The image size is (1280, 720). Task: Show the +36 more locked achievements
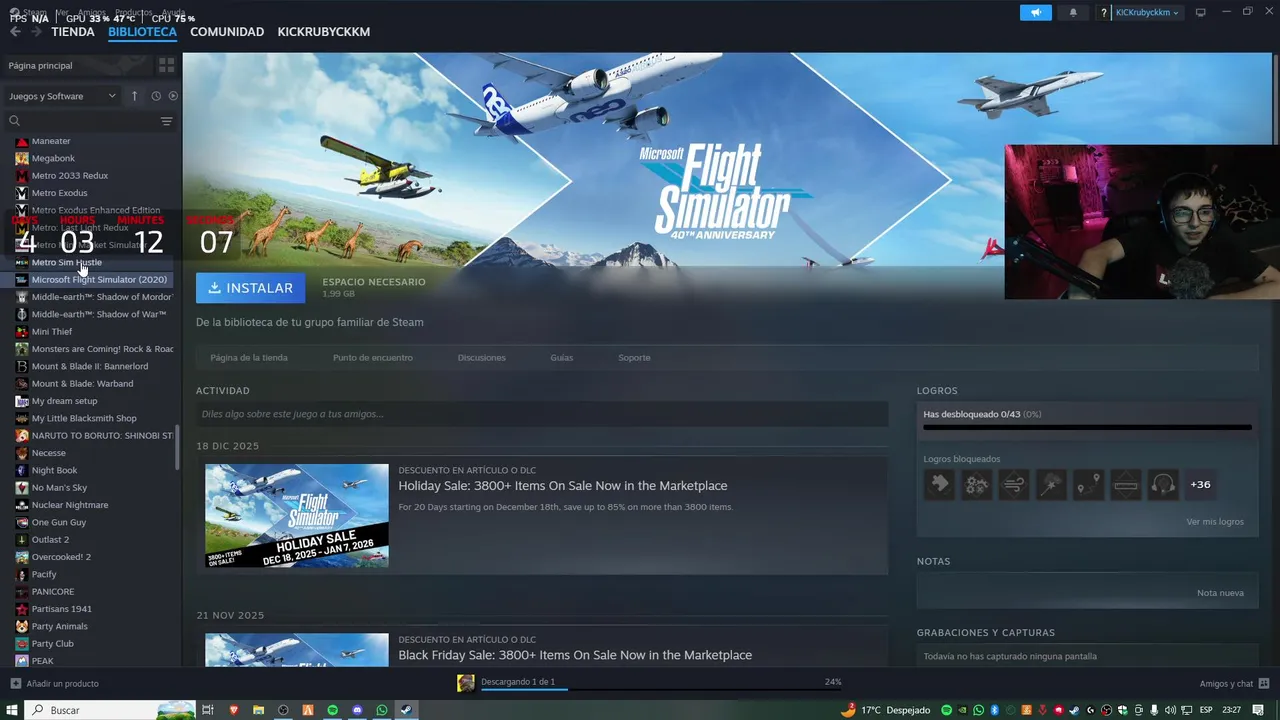click(1200, 485)
